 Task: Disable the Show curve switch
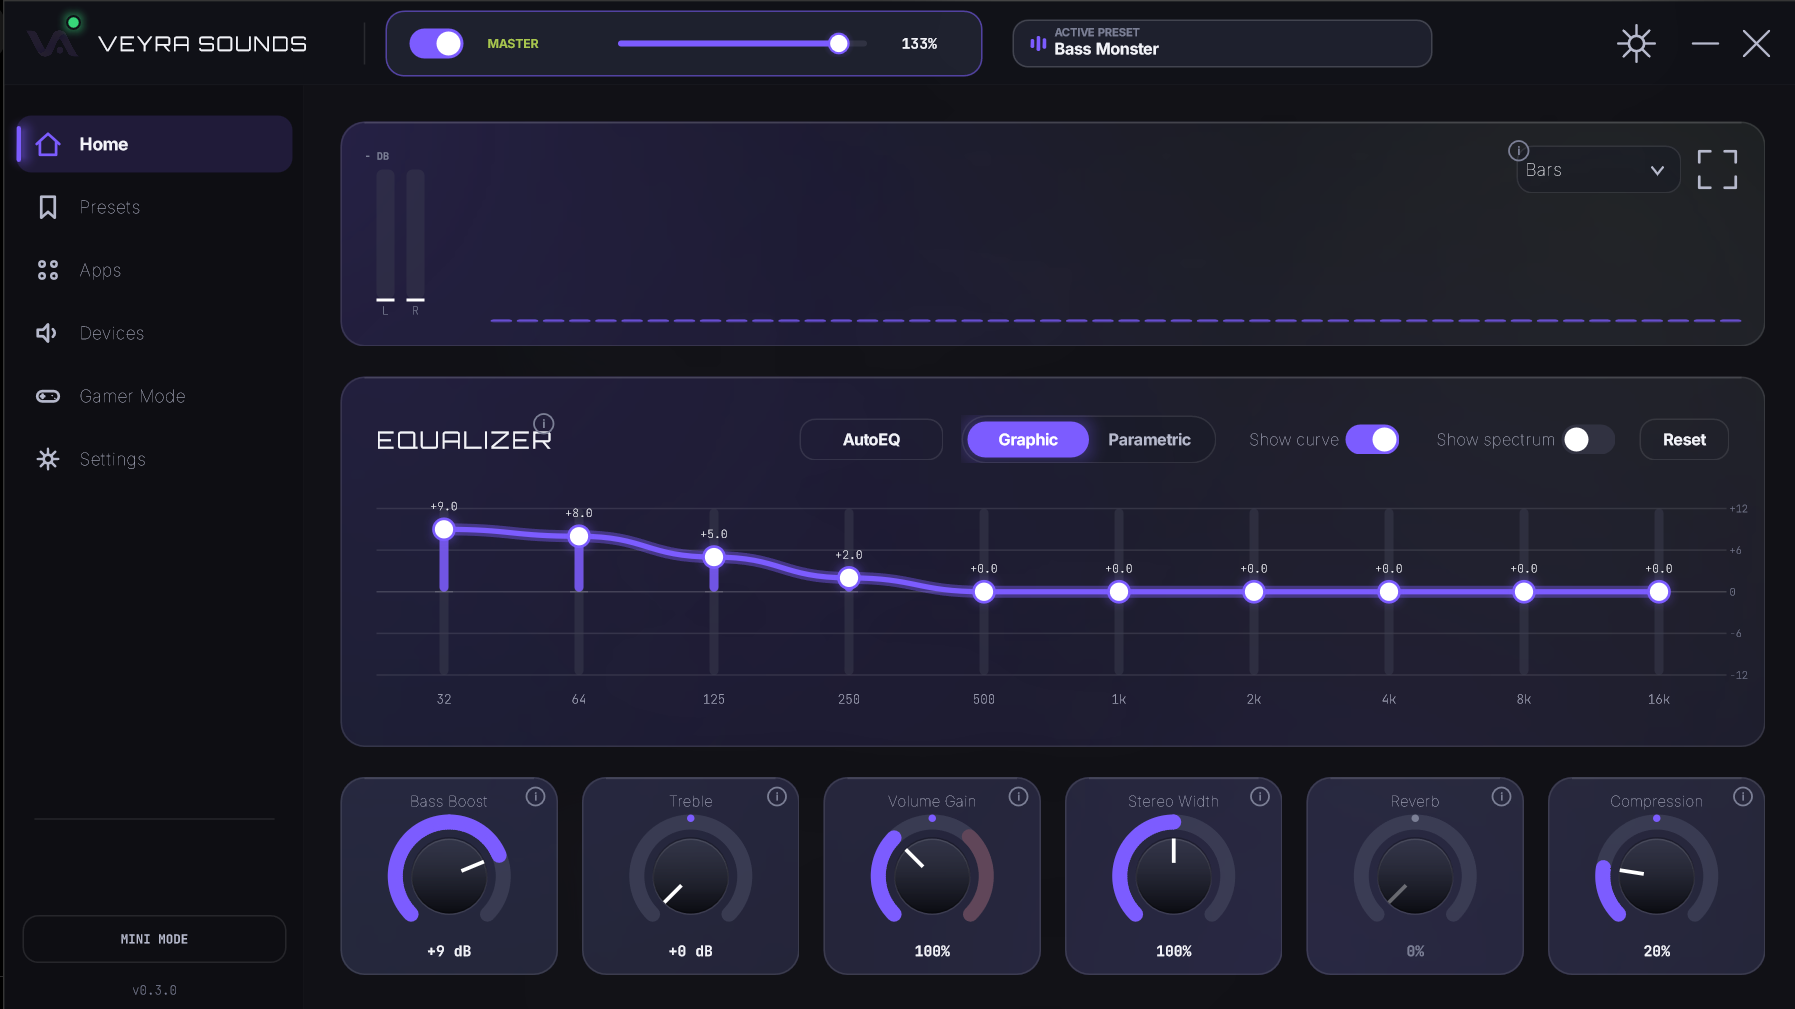[1372, 440]
